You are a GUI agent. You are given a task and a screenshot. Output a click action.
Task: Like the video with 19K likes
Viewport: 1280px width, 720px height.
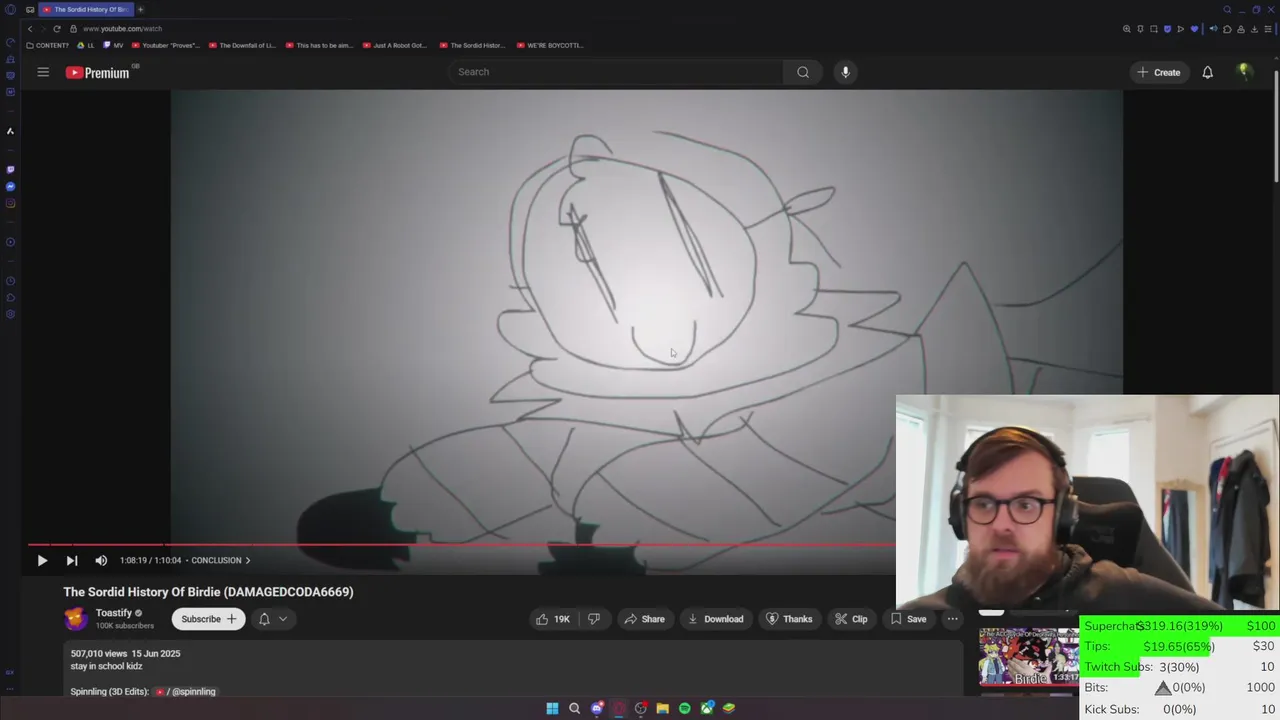tap(553, 619)
